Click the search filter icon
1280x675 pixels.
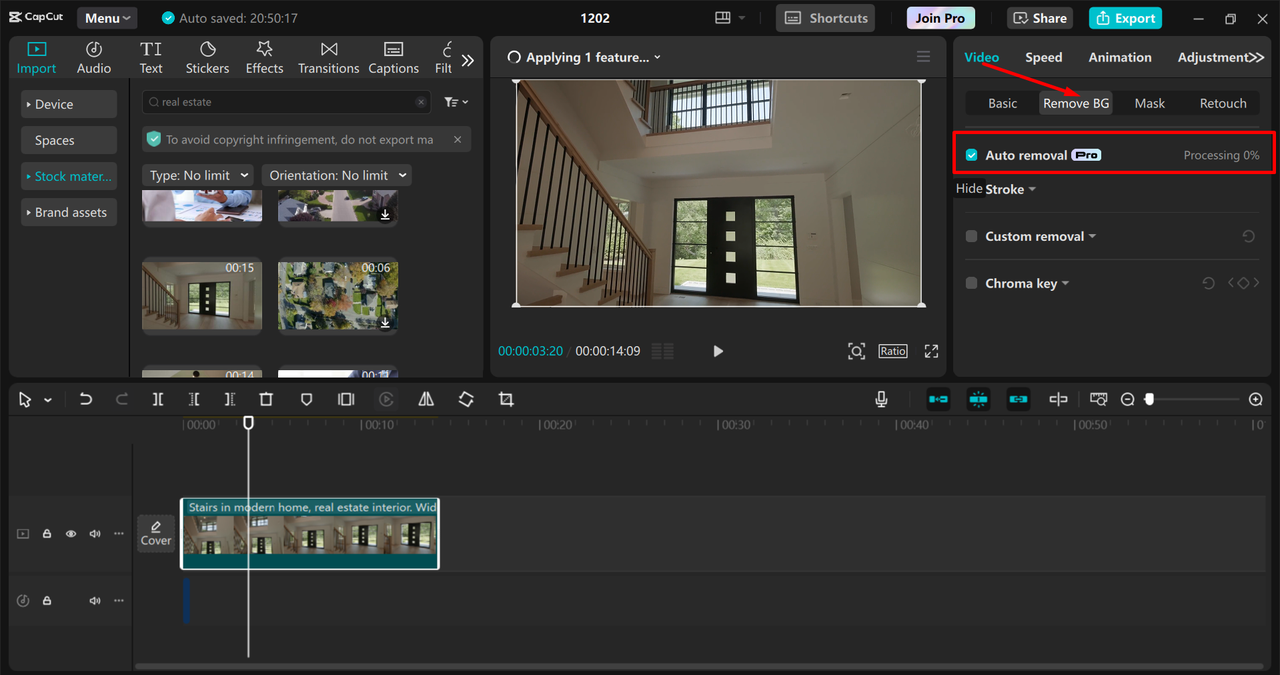(455, 102)
